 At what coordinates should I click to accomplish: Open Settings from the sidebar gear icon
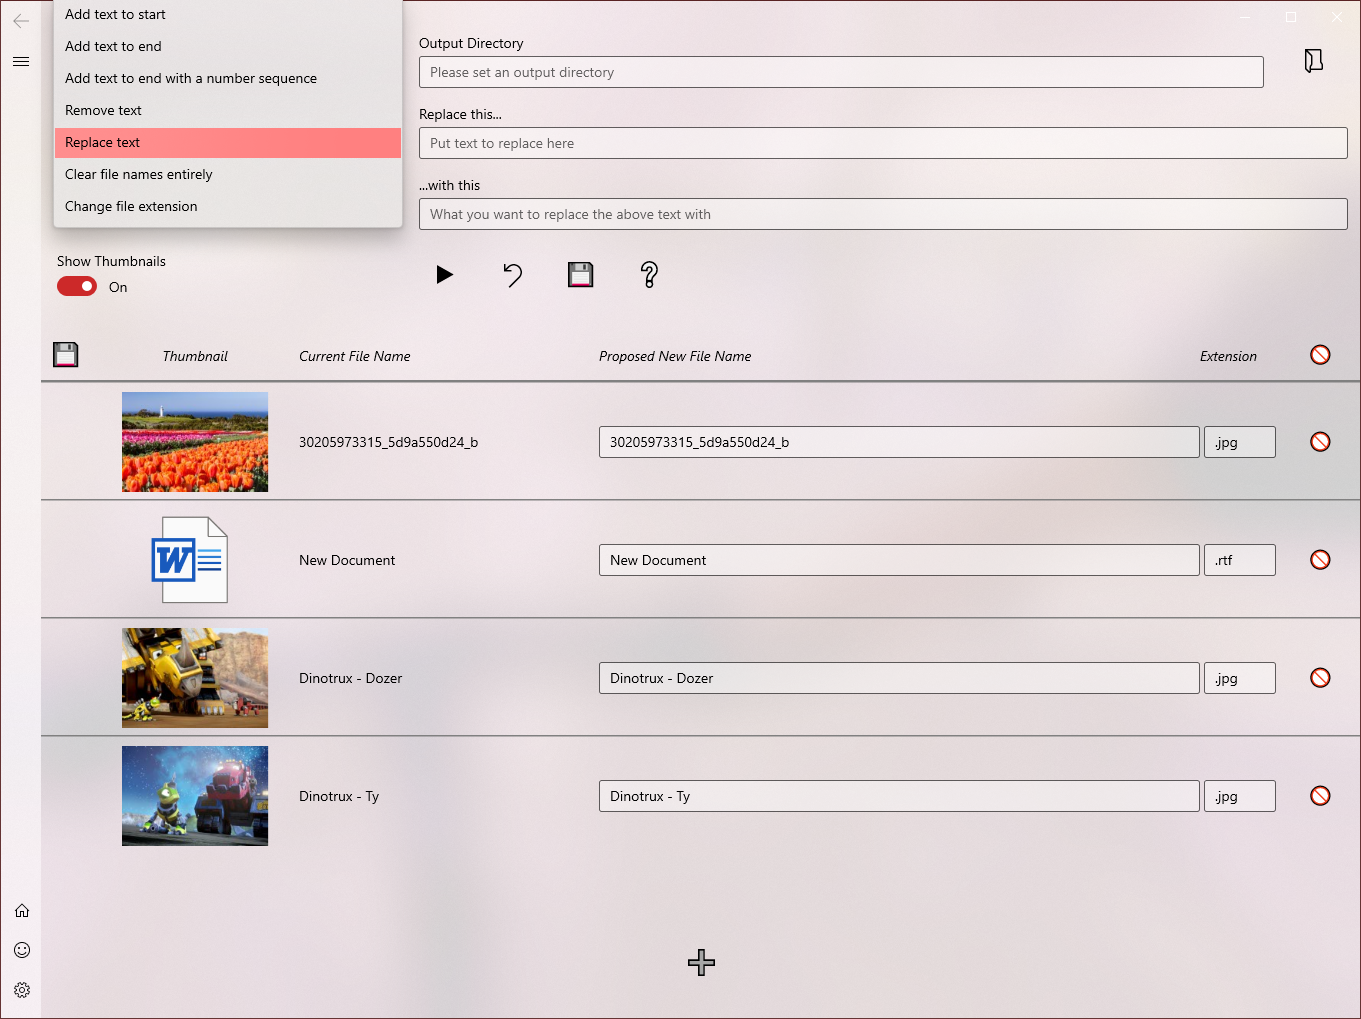point(22,990)
